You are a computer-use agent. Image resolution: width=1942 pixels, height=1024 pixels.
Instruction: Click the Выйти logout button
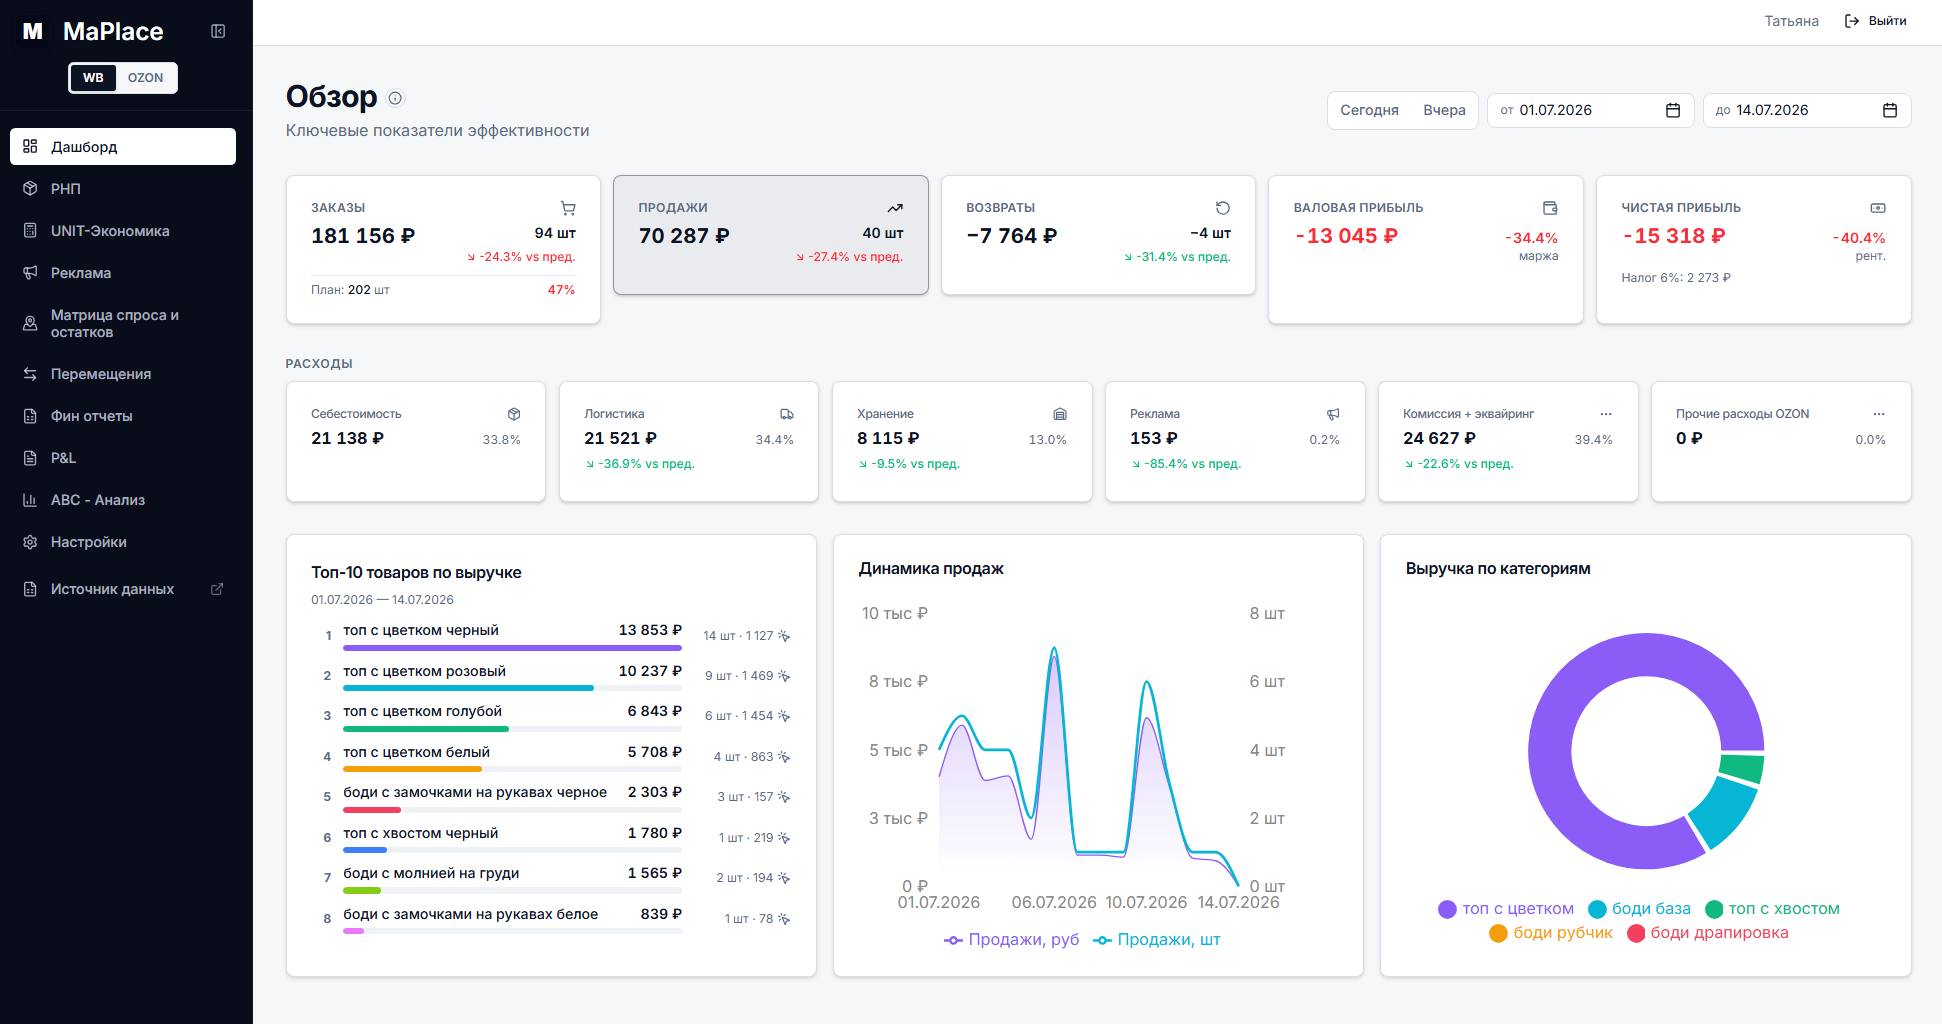pos(1876,21)
